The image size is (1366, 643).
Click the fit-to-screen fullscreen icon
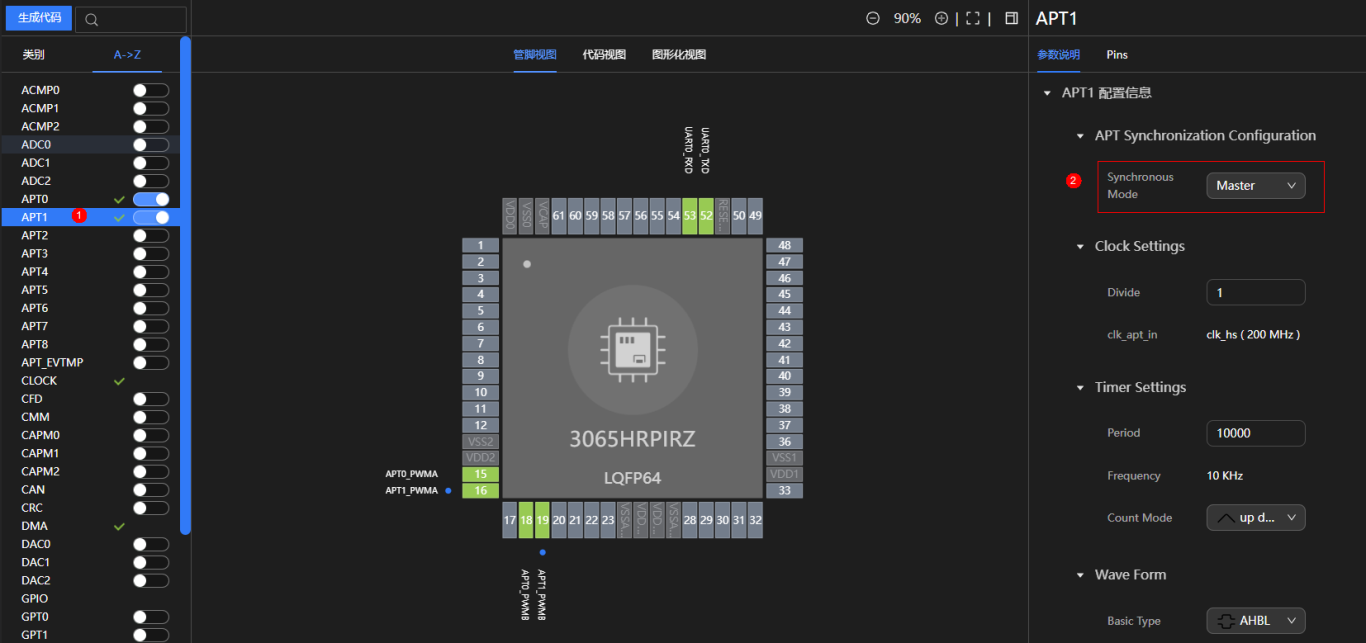point(973,18)
